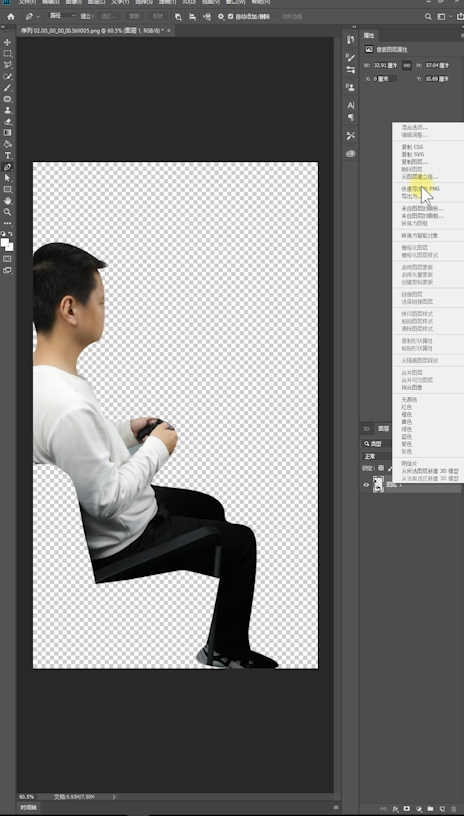
Task: Open path alignment options
Action: [192, 17]
